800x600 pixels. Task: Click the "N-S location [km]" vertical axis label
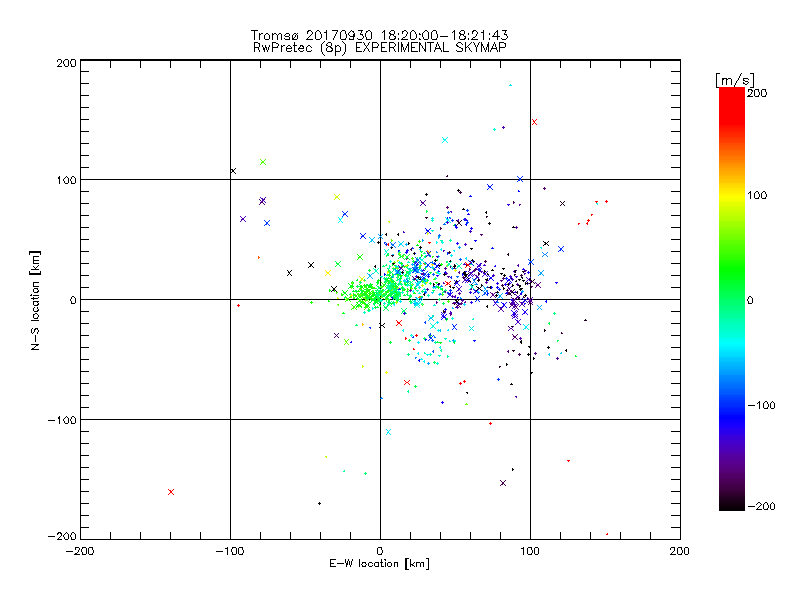coord(35,300)
